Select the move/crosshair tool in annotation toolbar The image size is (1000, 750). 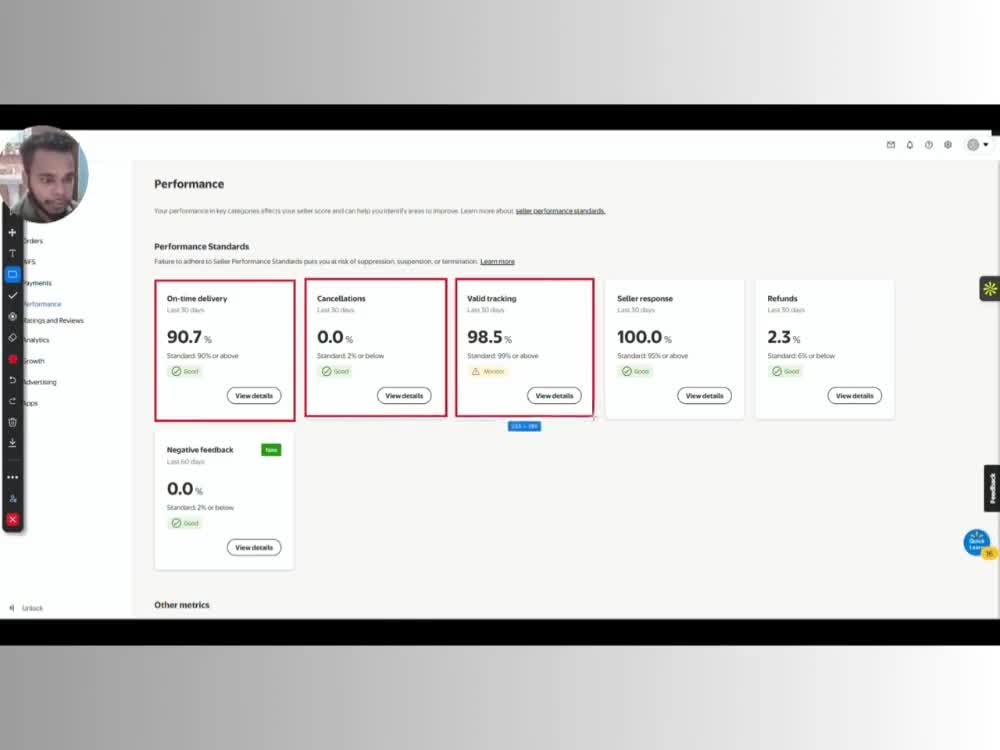[x=12, y=232]
